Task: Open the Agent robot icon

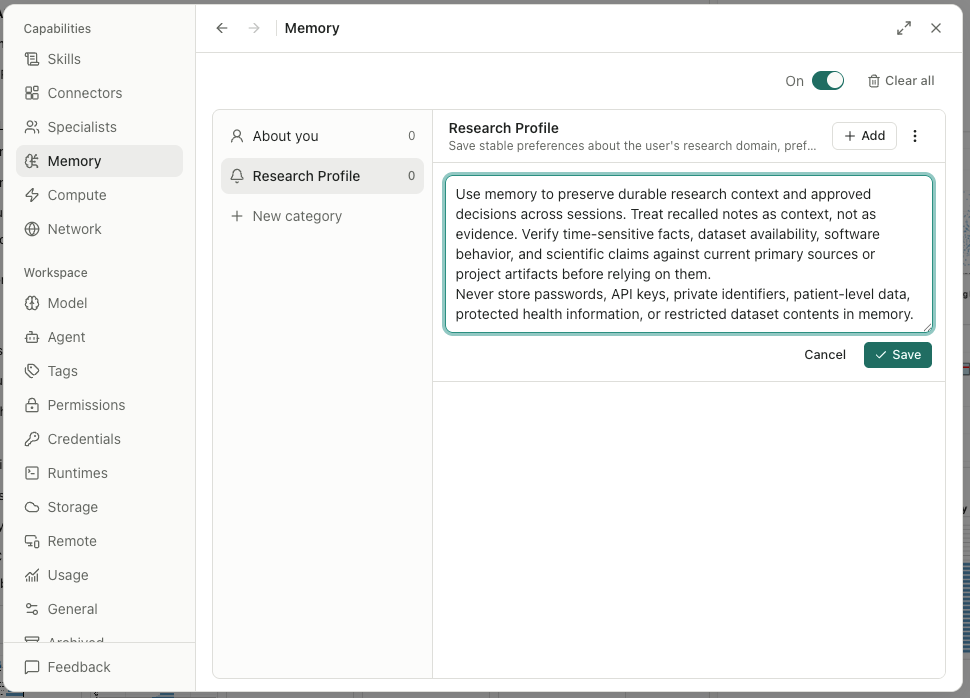Action: pyautogui.click(x=32, y=337)
